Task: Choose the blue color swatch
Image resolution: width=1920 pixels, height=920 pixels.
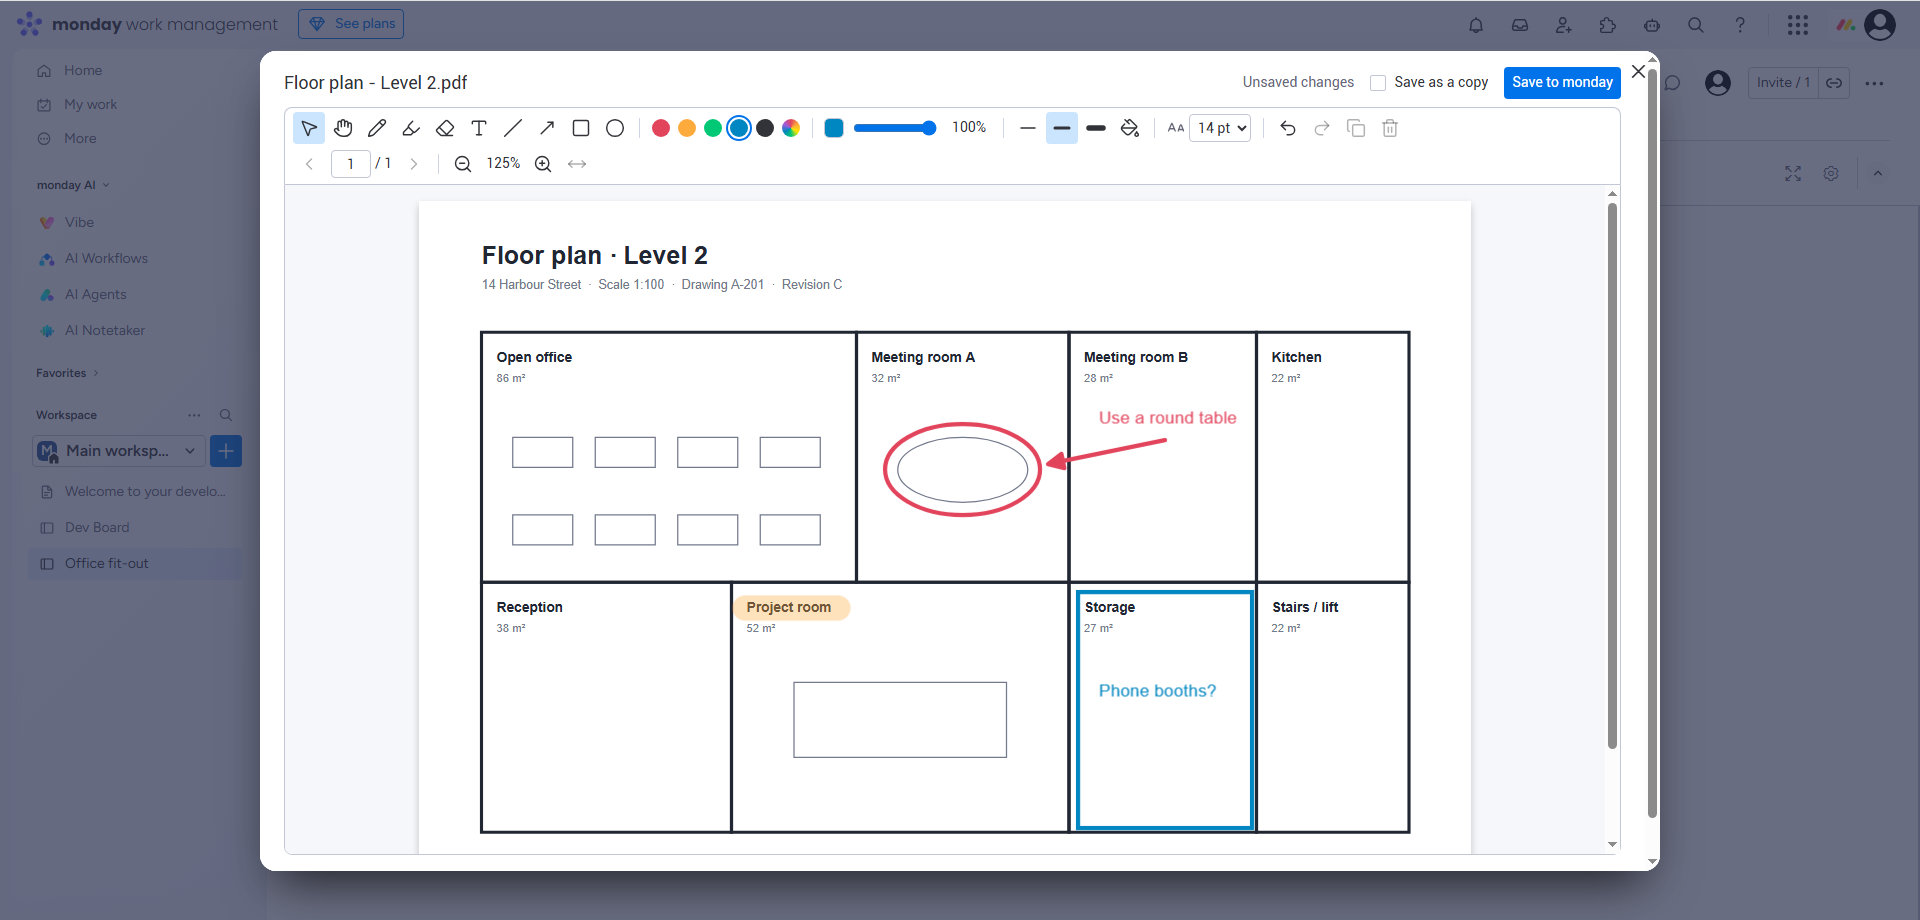Action: [739, 128]
